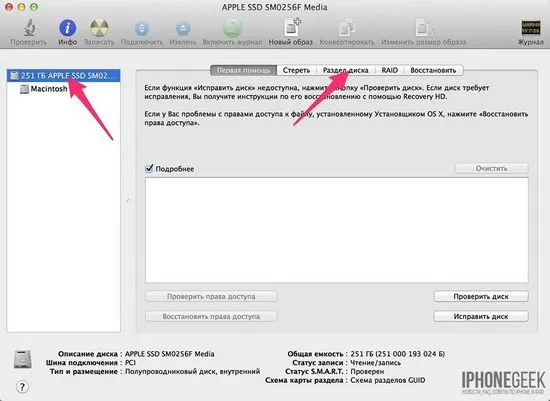Viewport: 550px width, 401px height.
Task: Open the RAID tab
Action: point(390,70)
